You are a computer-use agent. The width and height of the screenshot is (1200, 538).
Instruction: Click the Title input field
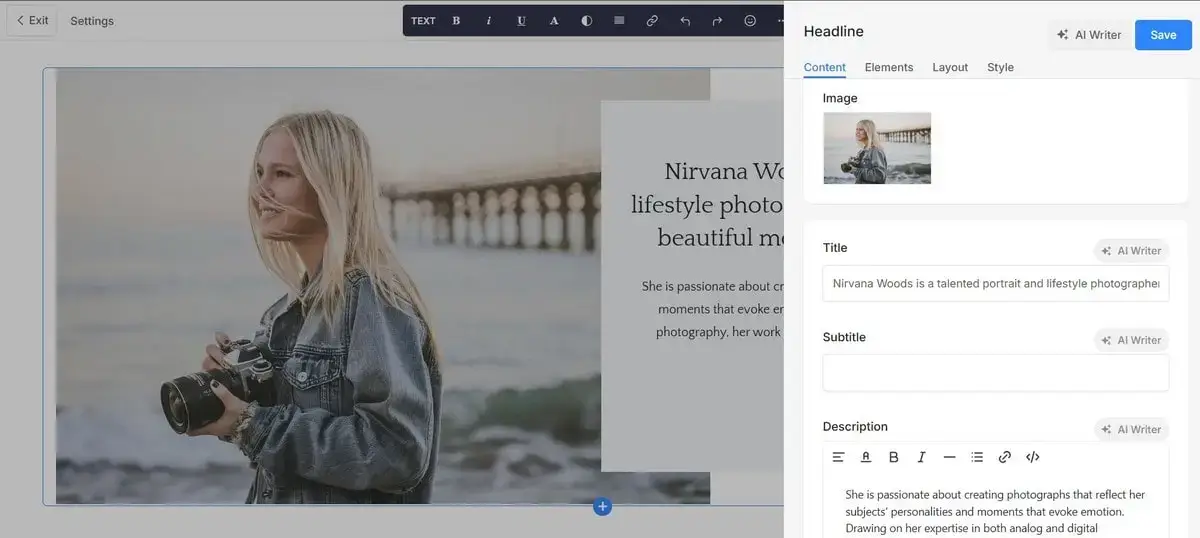(995, 283)
